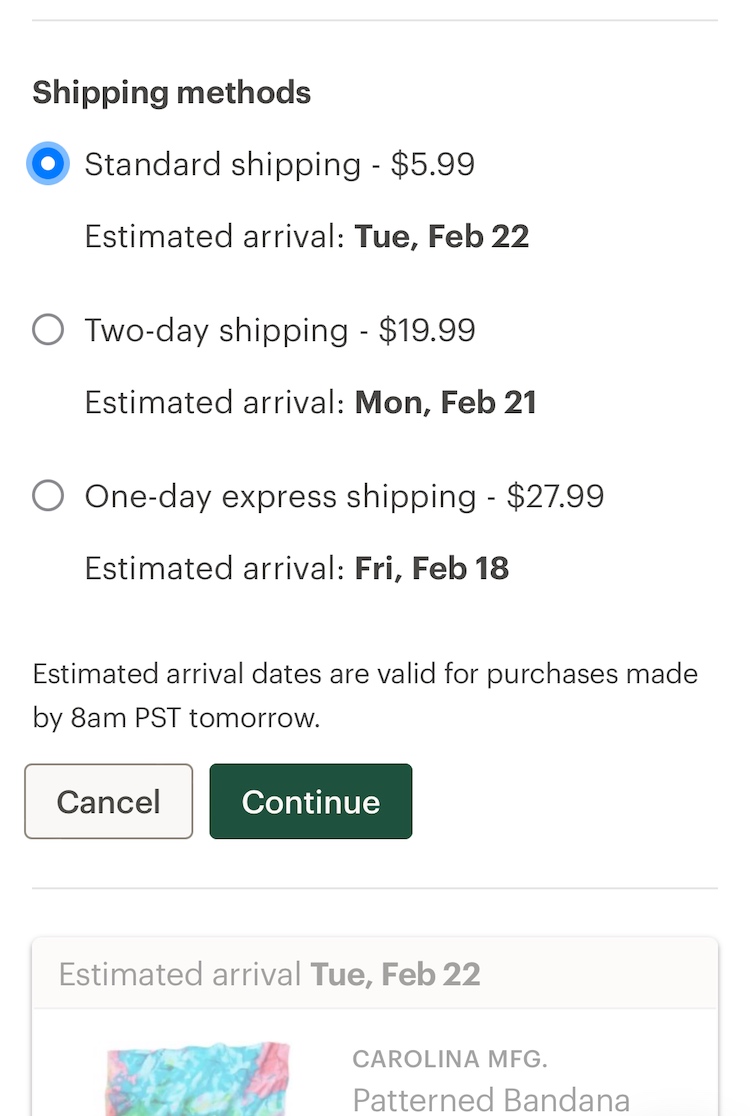This screenshot has height=1116, width=750.
Task: Select the Standard shipping radio button
Action: click(48, 164)
